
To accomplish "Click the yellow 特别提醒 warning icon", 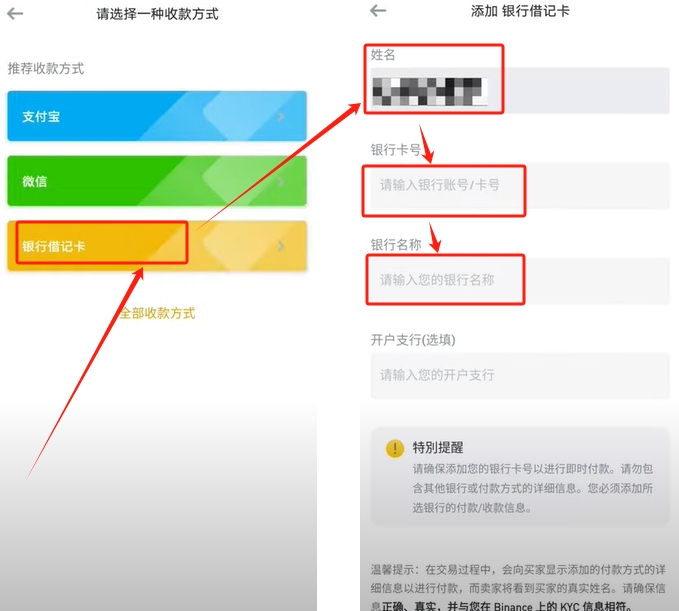I will (394, 448).
